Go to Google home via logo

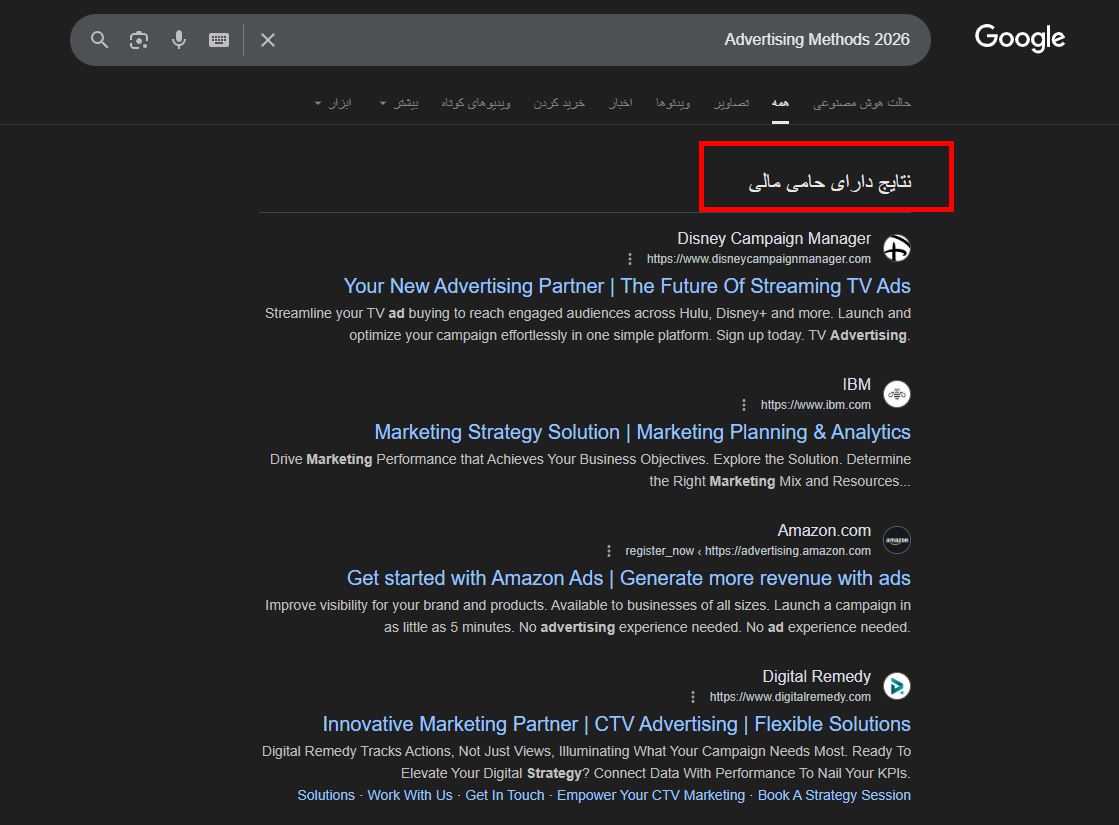(x=1019, y=38)
